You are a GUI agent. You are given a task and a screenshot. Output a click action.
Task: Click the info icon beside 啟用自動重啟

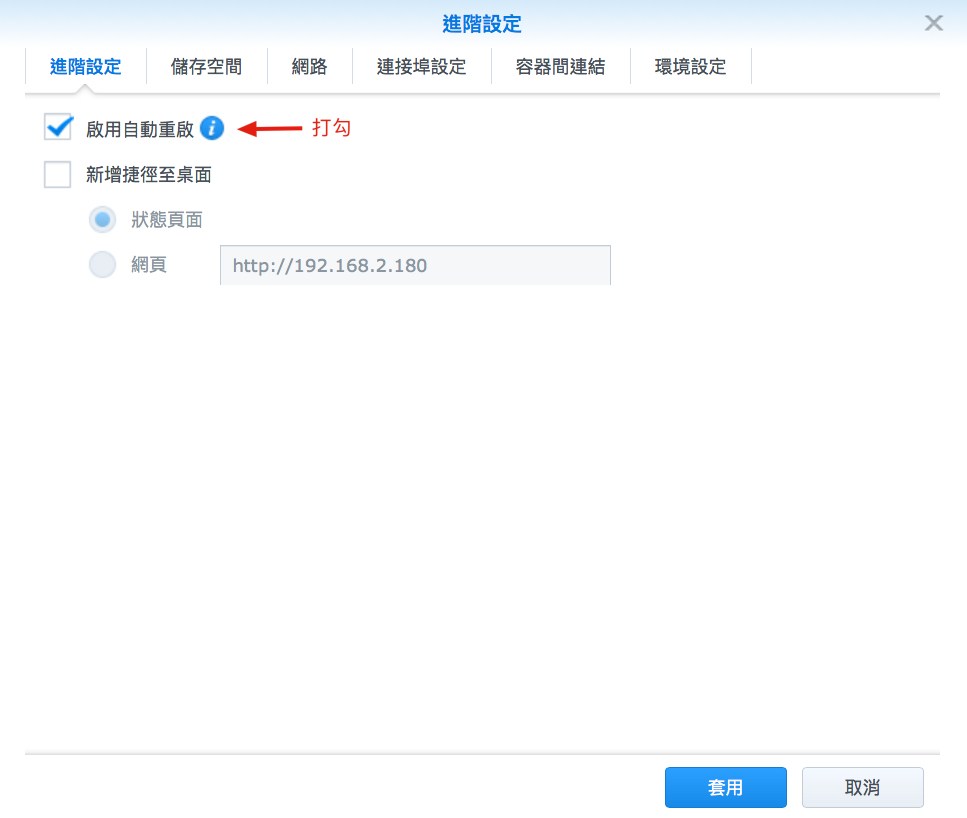click(211, 128)
